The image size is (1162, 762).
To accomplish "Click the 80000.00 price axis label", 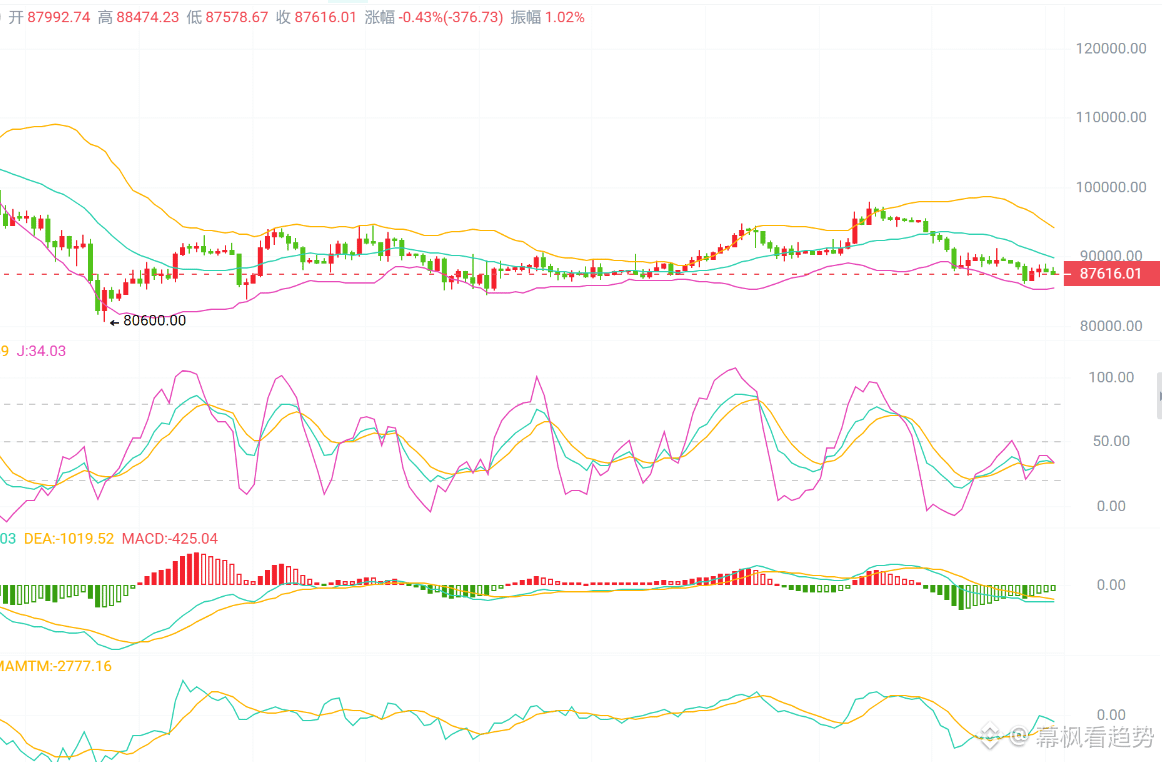I will click(1111, 326).
